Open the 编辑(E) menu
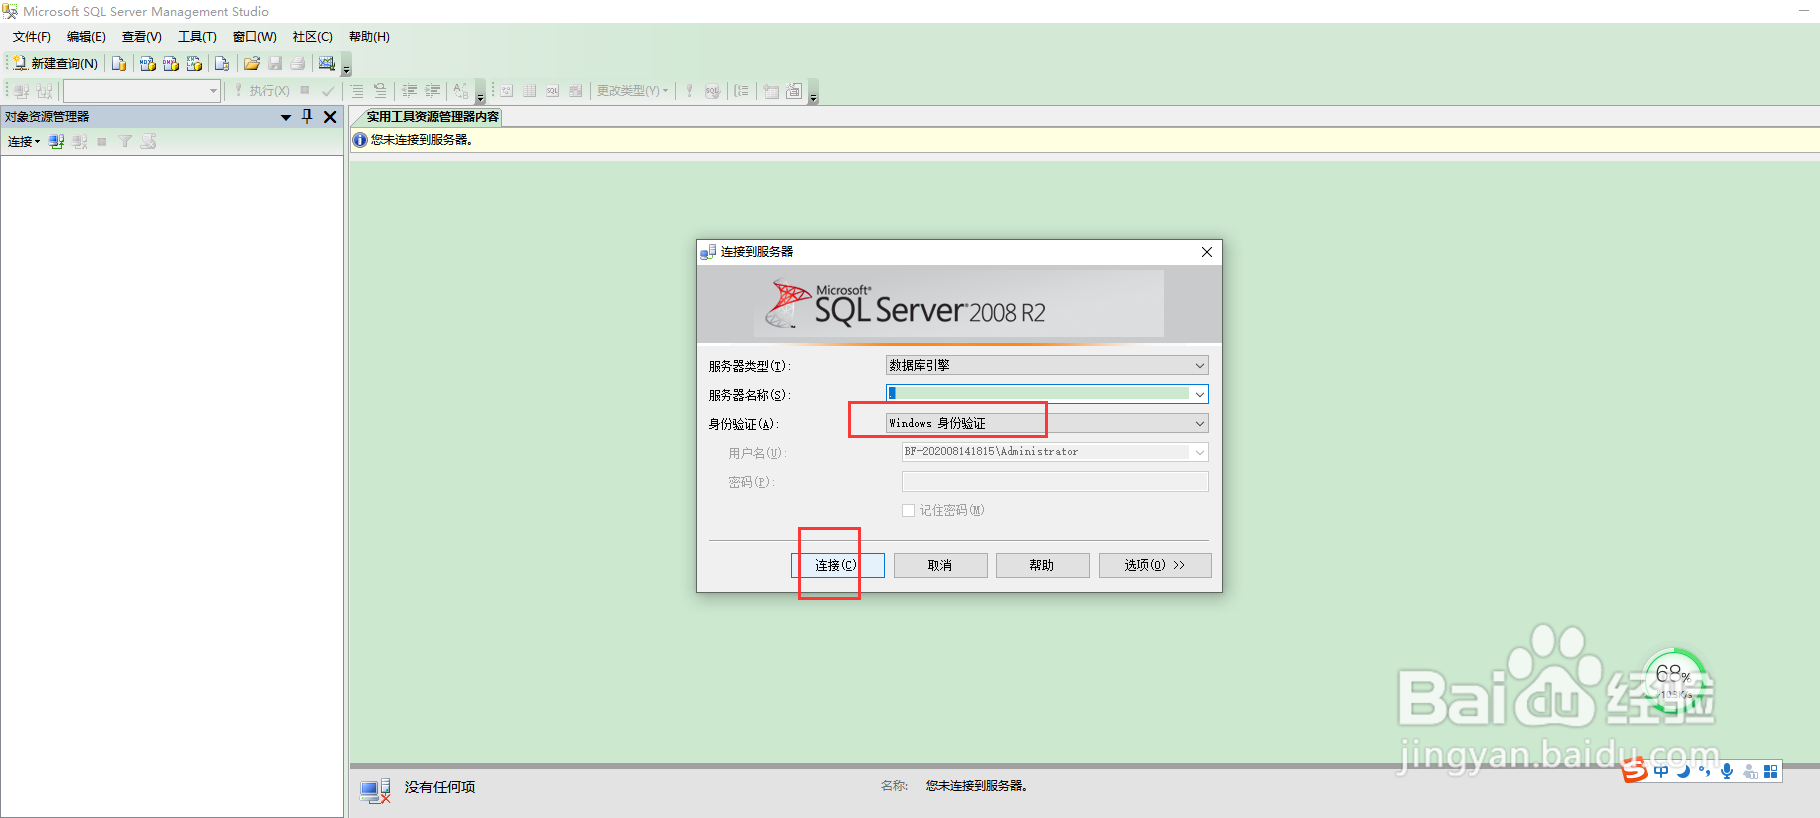Image resolution: width=1820 pixels, height=818 pixels. (86, 37)
